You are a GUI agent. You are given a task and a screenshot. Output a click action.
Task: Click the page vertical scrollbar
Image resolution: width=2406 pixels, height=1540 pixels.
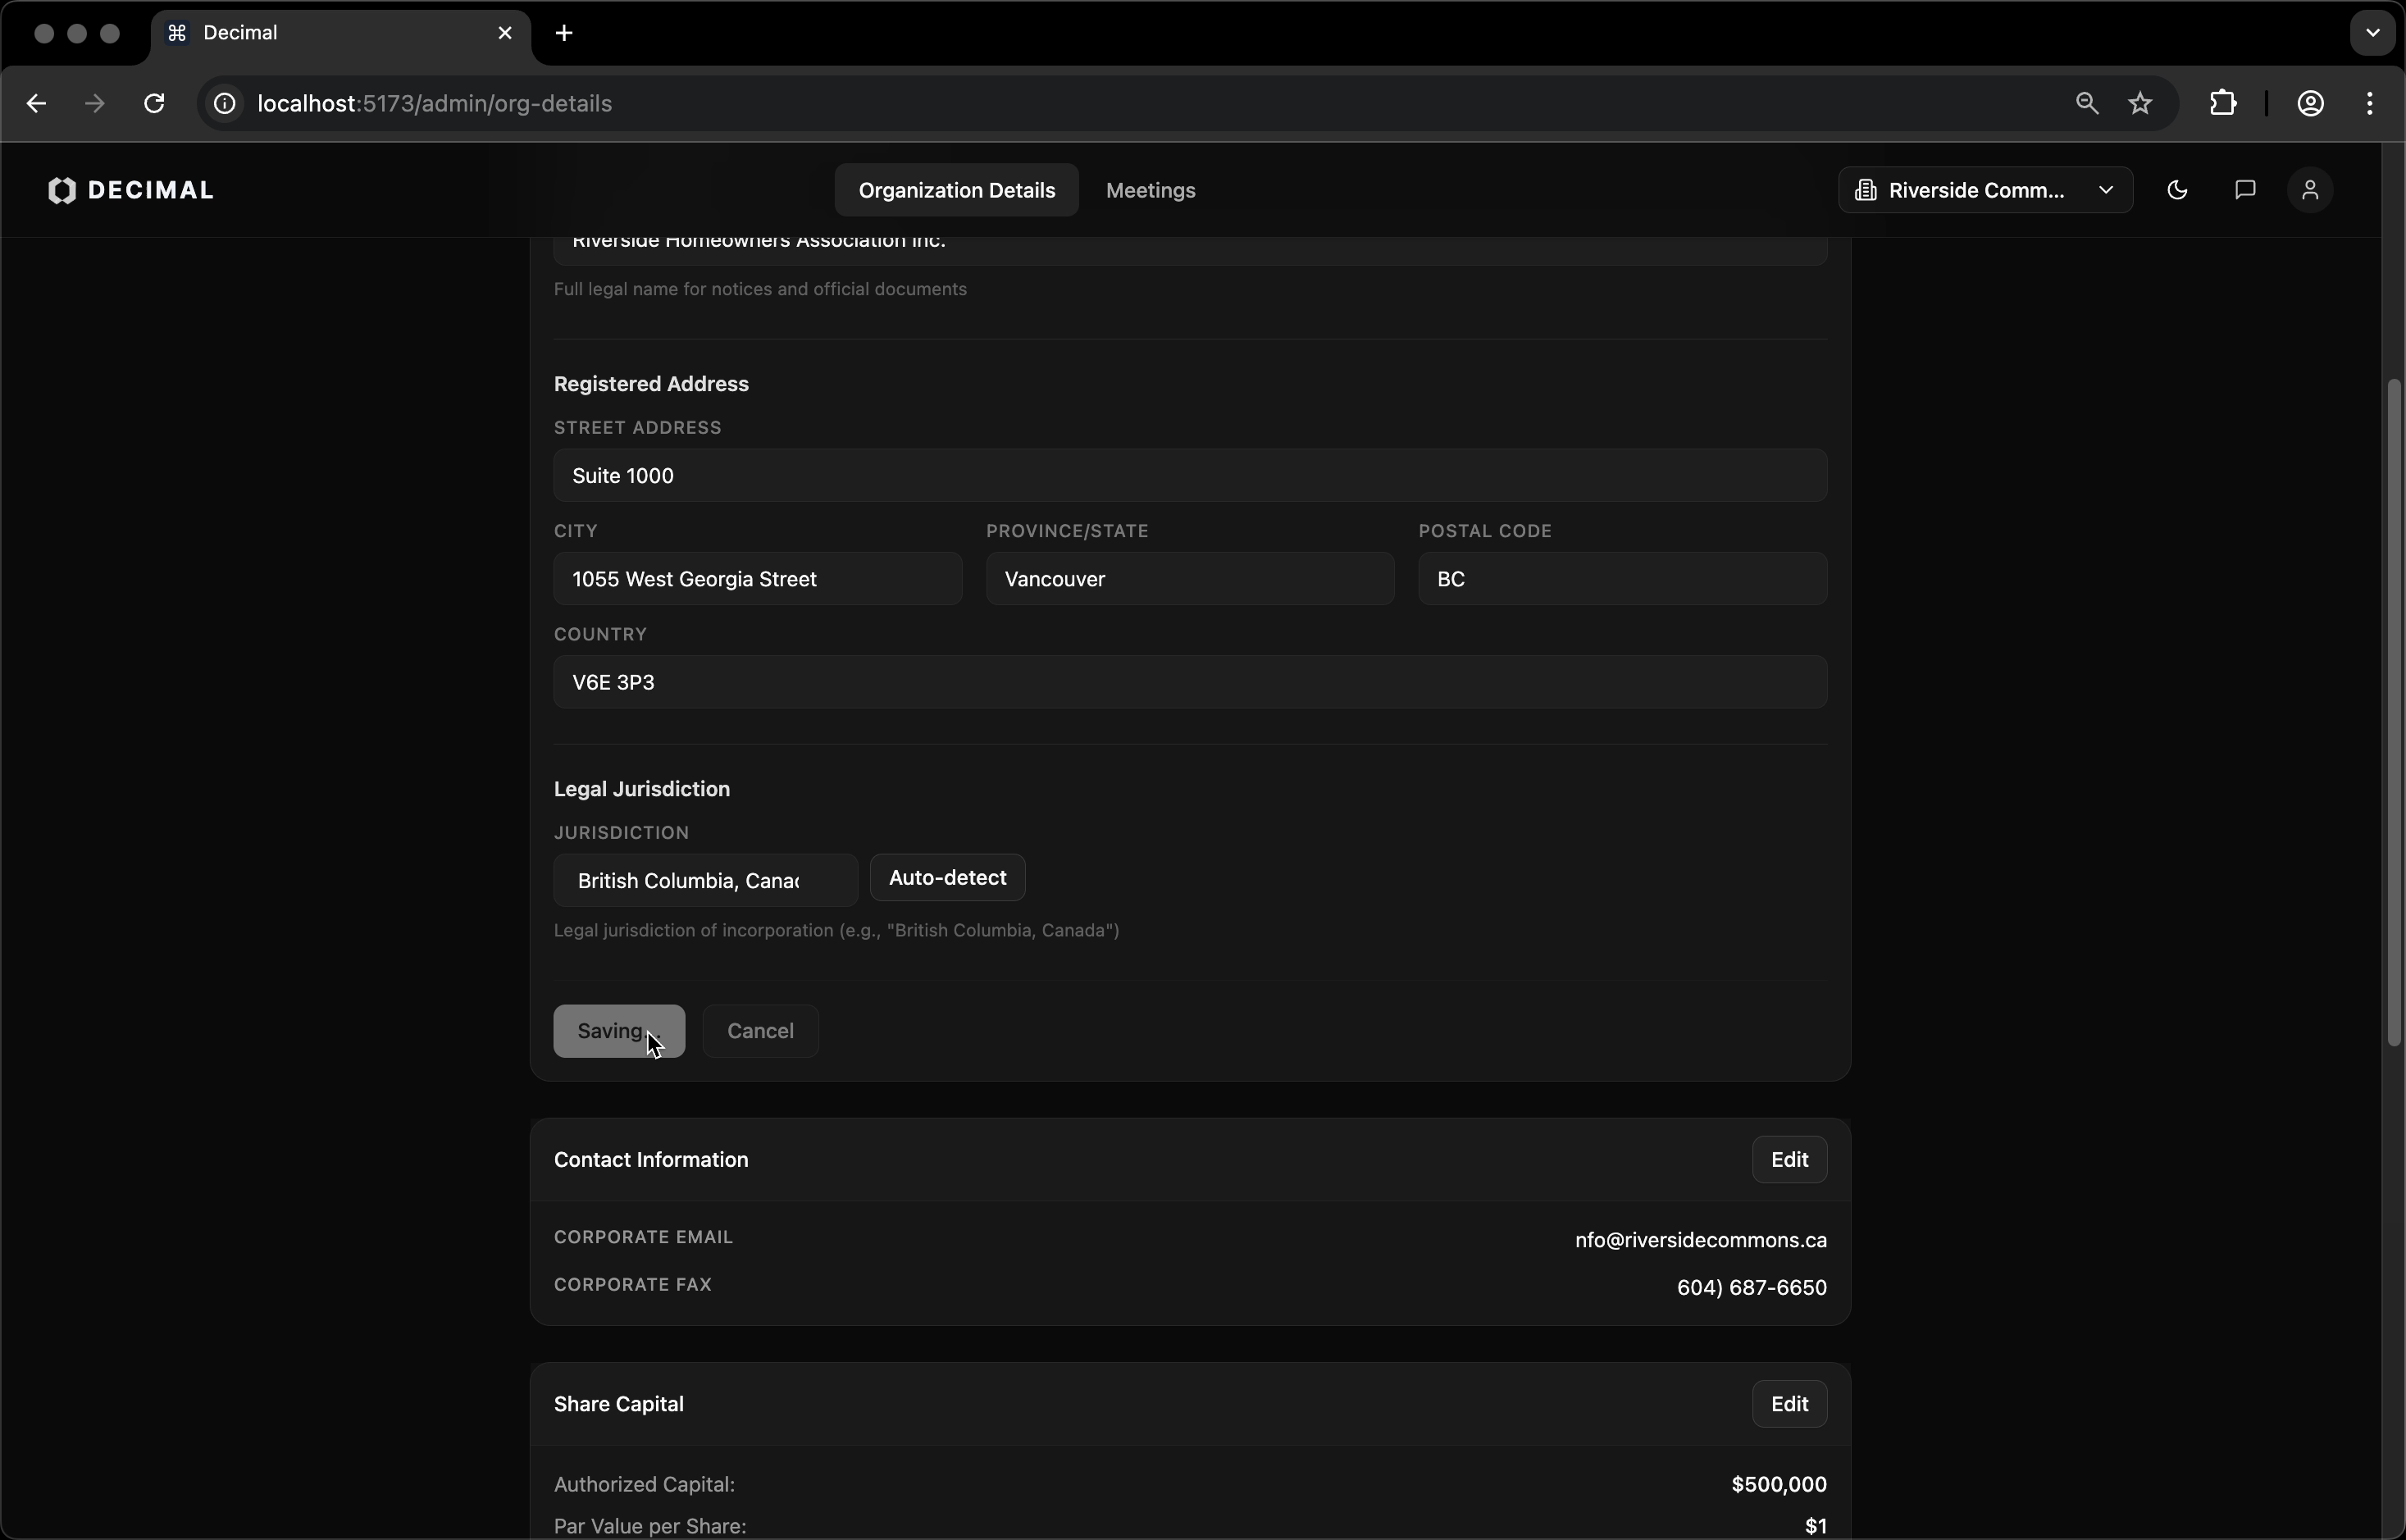[x=2393, y=712]
